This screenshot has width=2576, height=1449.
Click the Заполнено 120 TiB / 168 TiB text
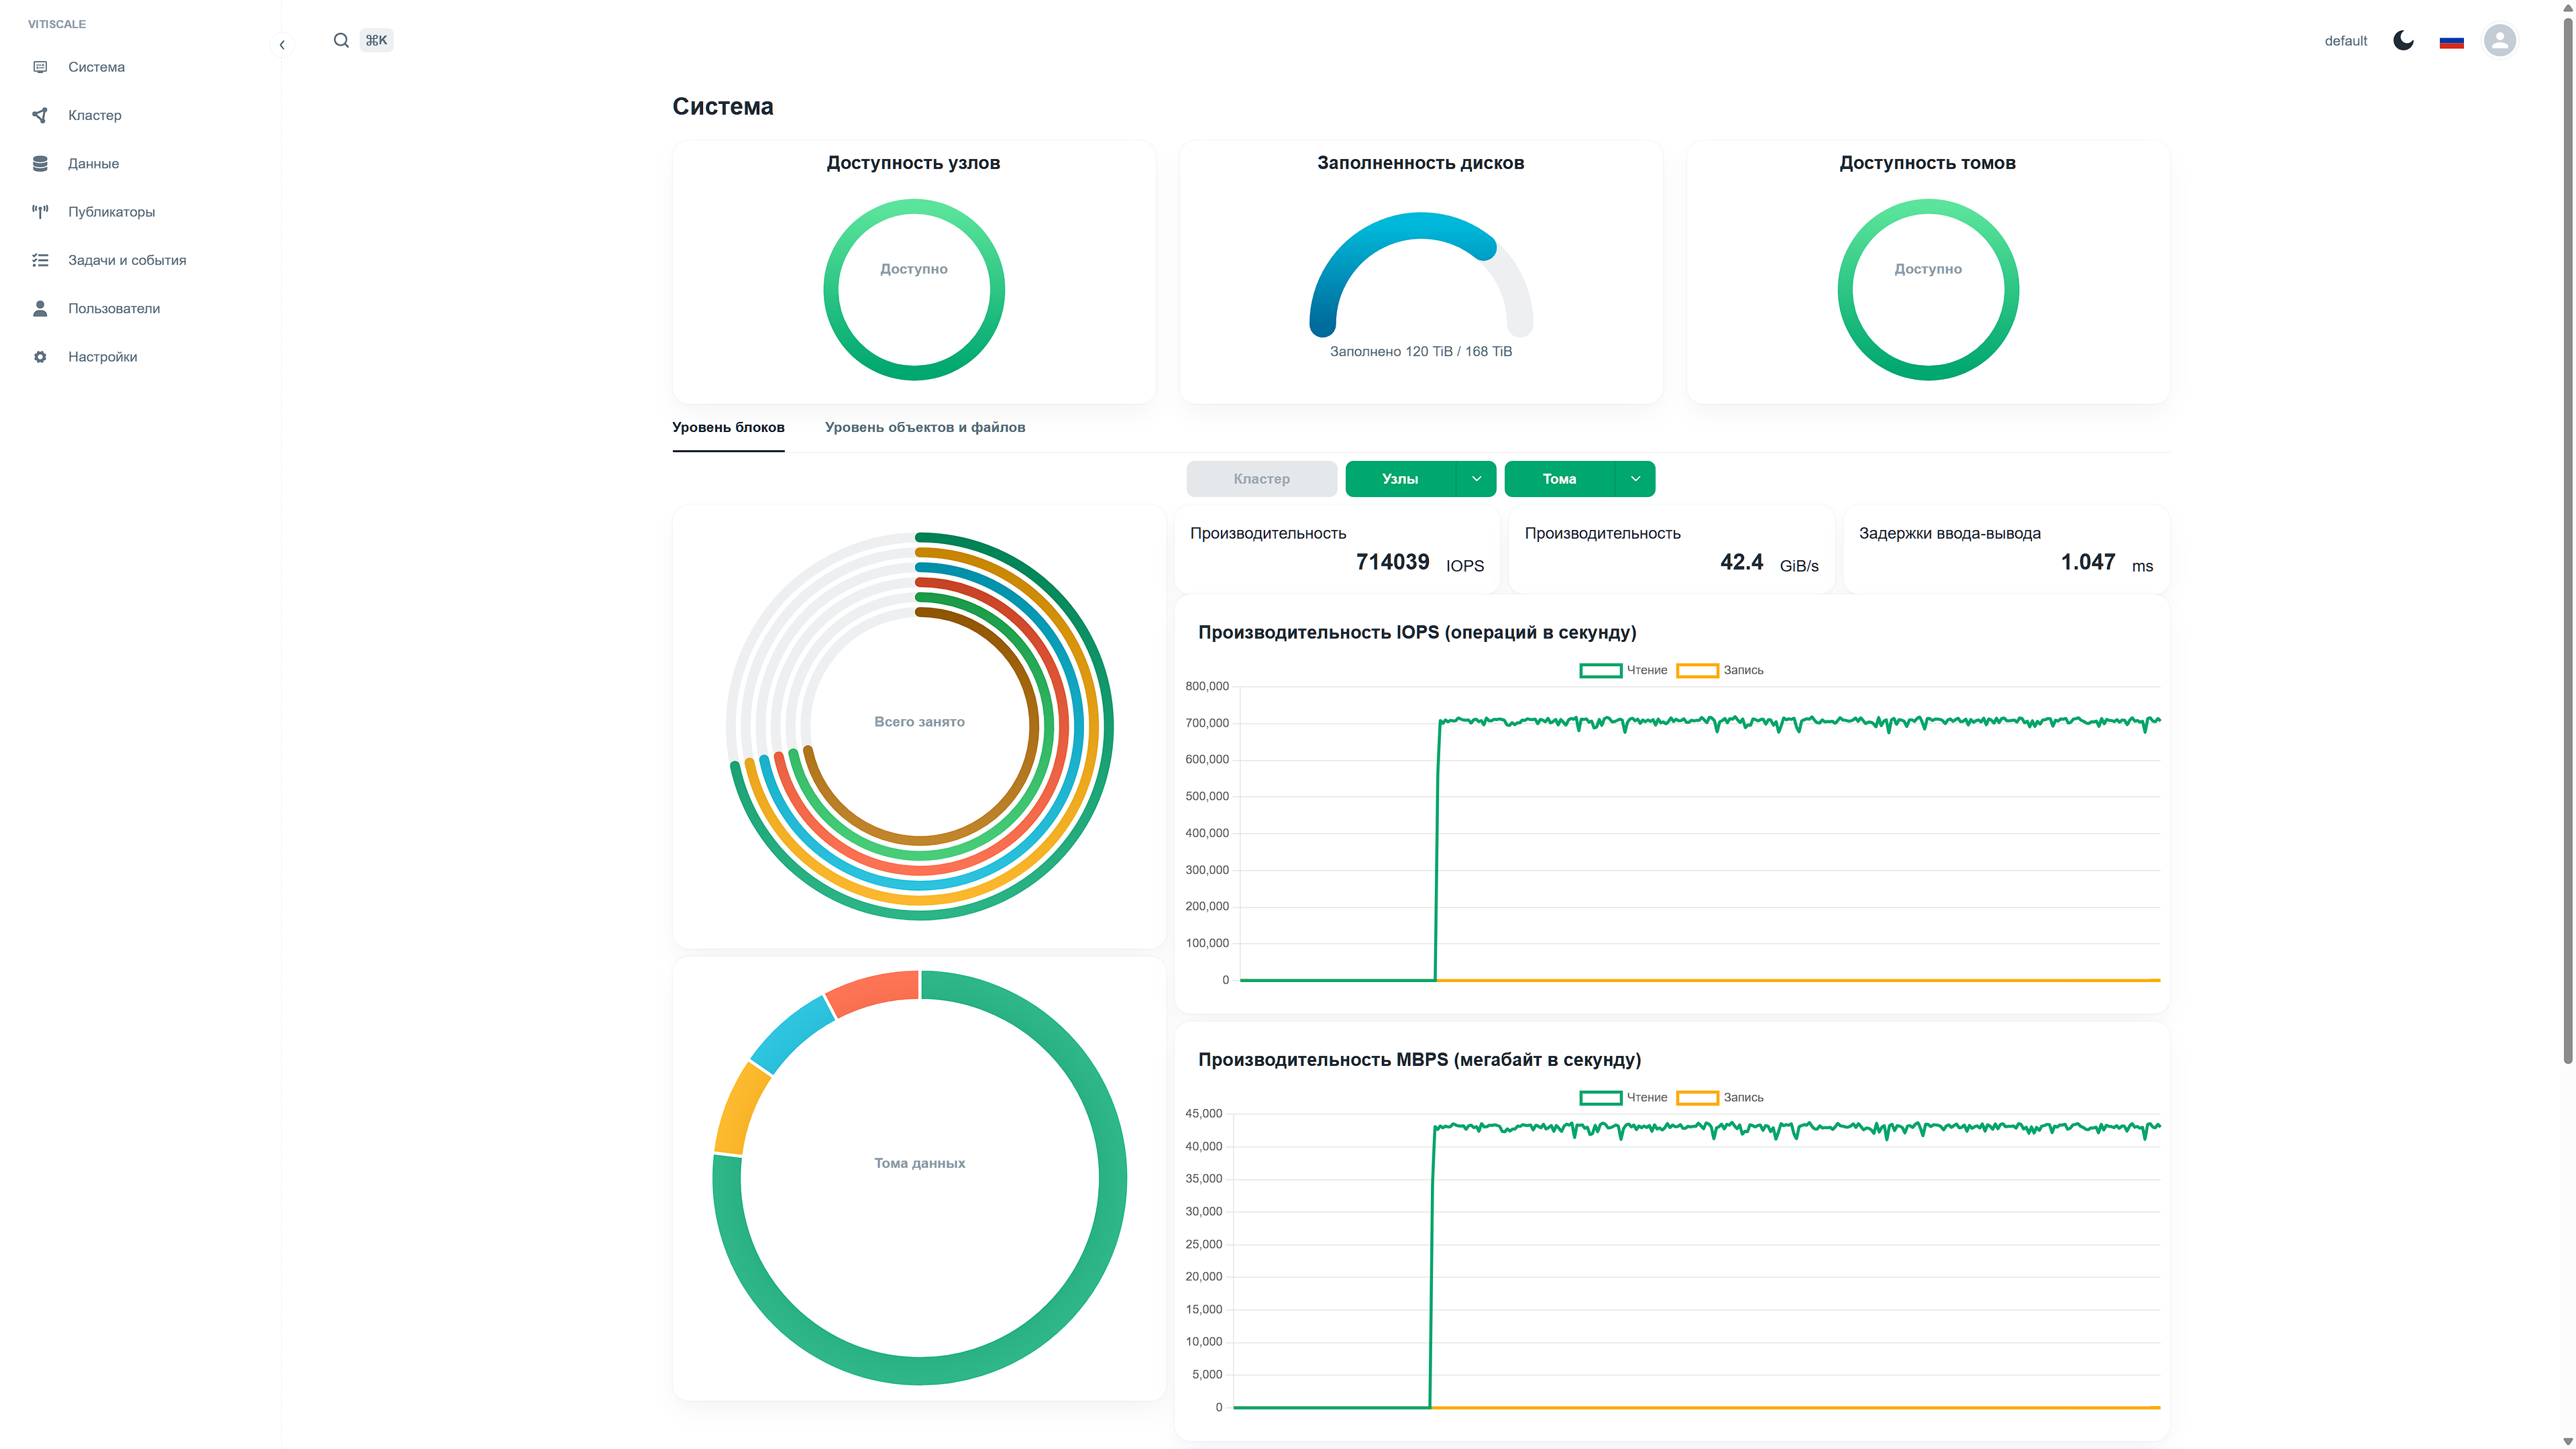pos(1421,351)
